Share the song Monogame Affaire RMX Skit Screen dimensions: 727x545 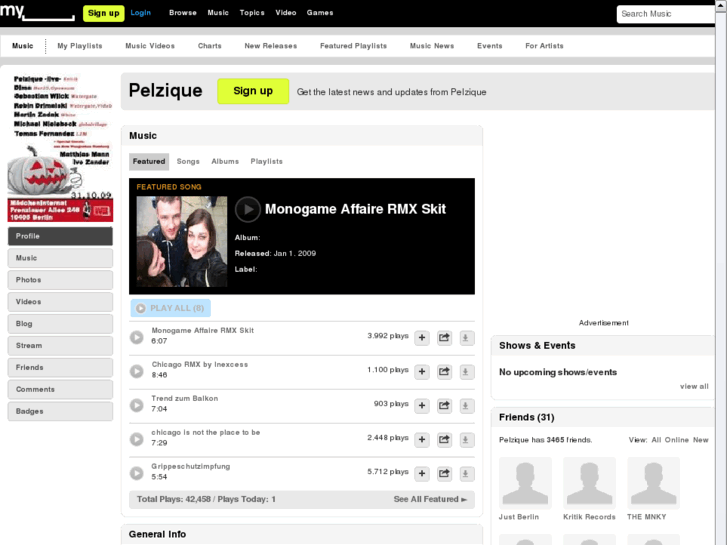click(444, 338)
